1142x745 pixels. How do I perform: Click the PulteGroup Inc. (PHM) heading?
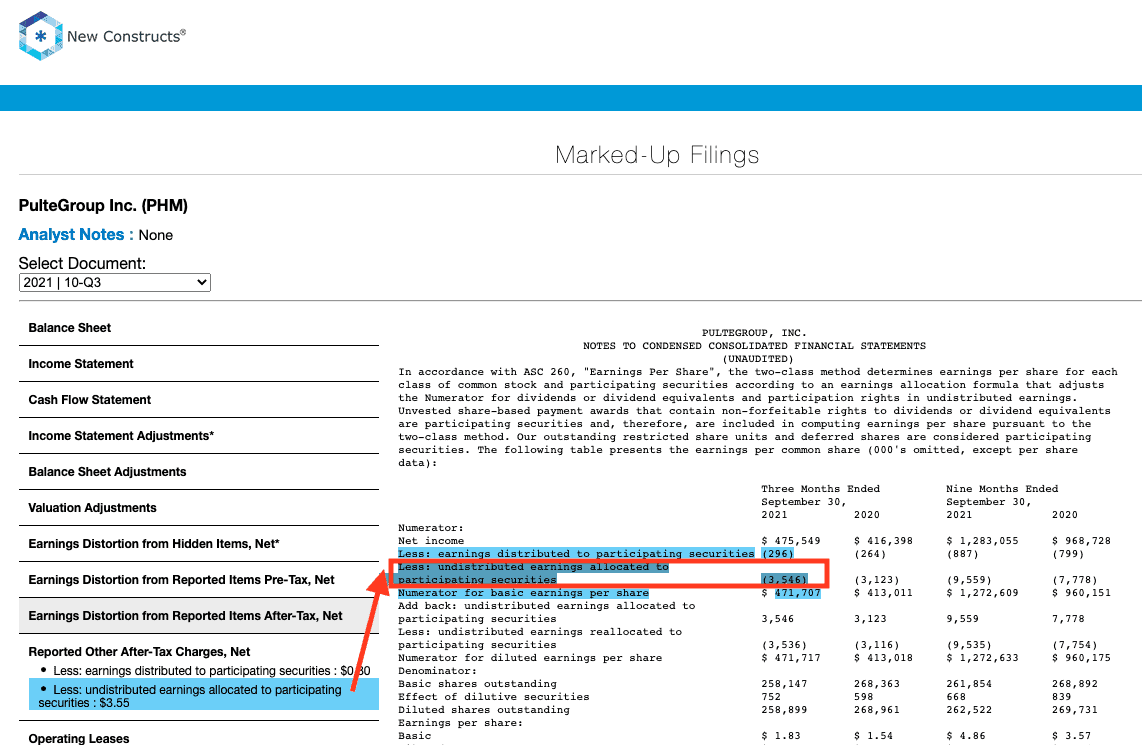(103, 205)
